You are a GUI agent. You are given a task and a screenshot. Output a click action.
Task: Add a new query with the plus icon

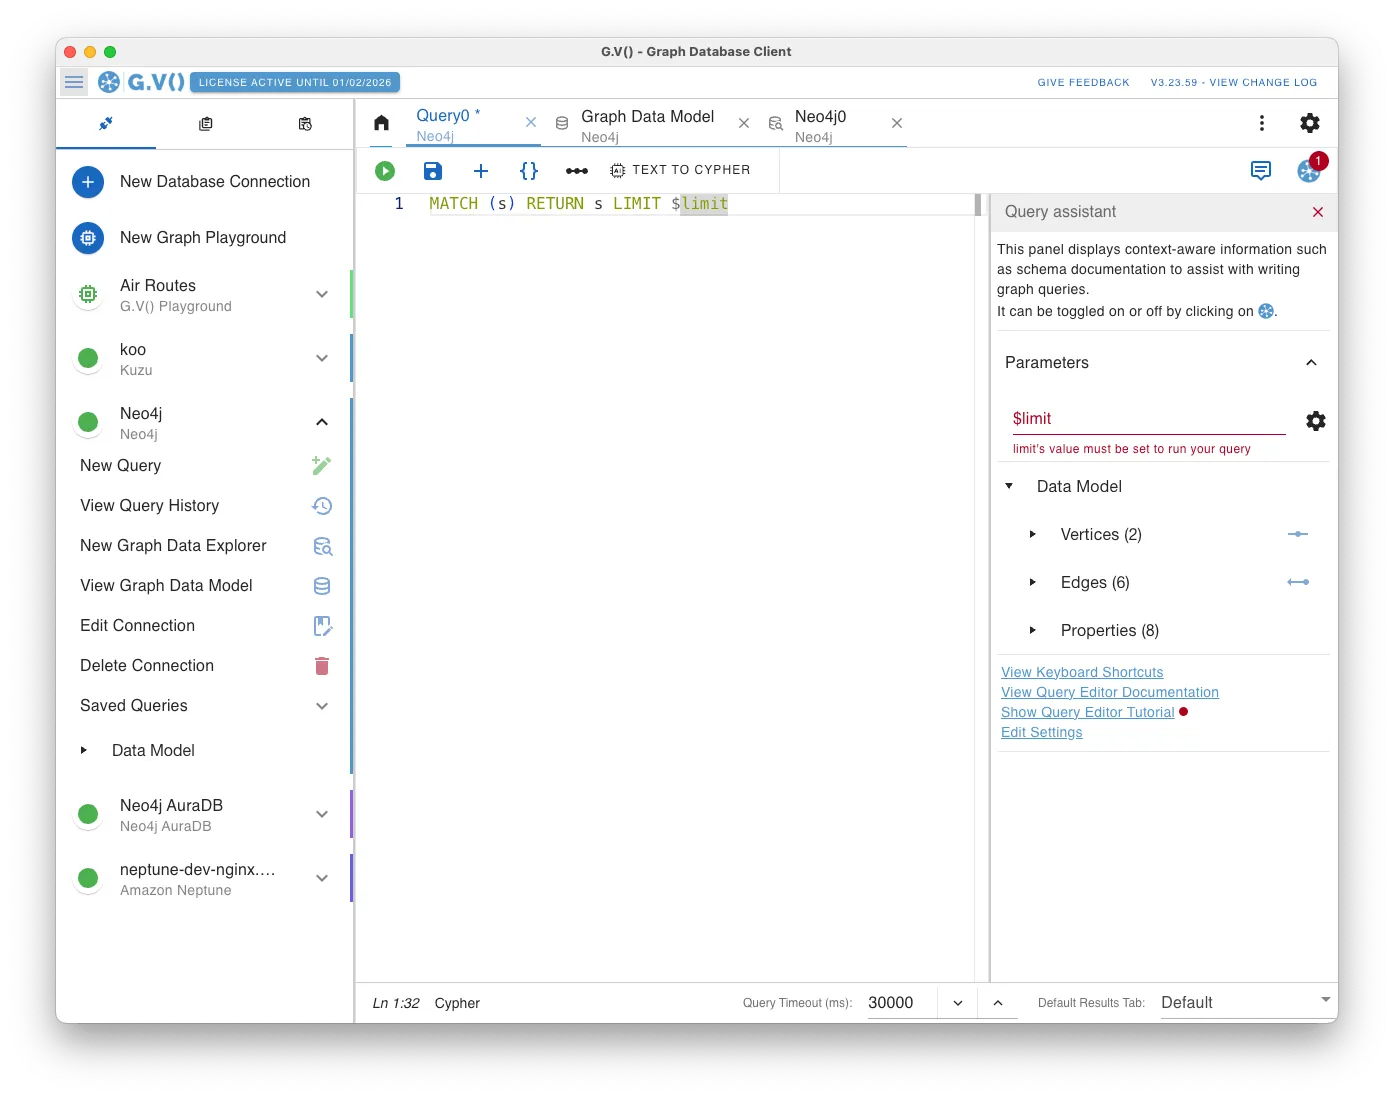(481, 171)
